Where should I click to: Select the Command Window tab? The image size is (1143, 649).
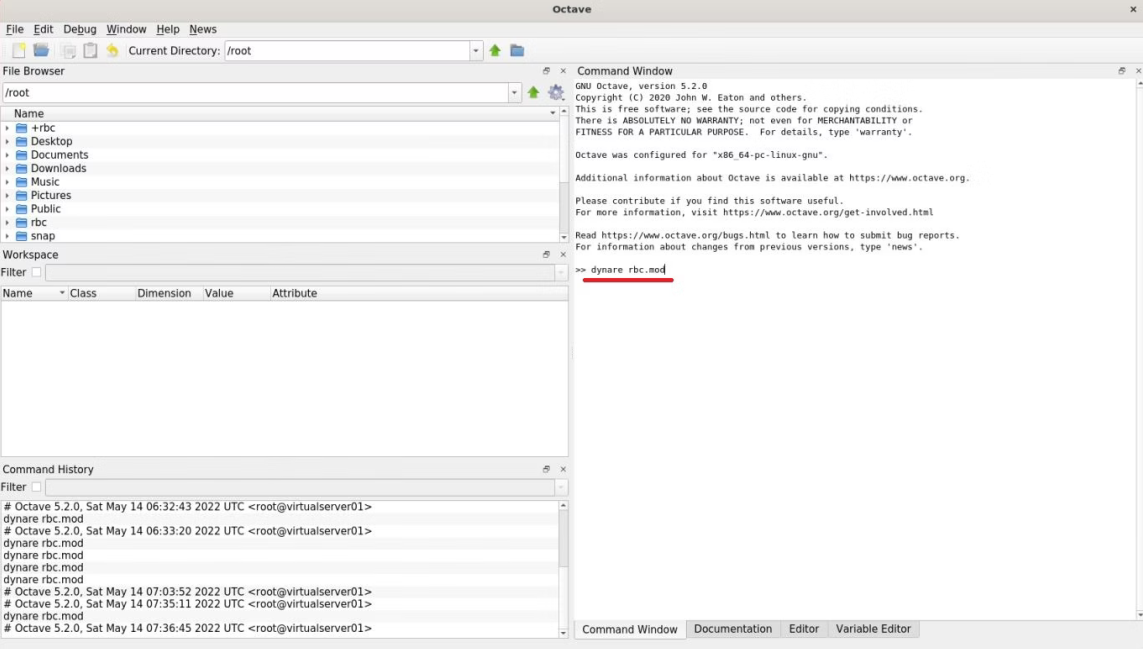click(x=629, y=629)
